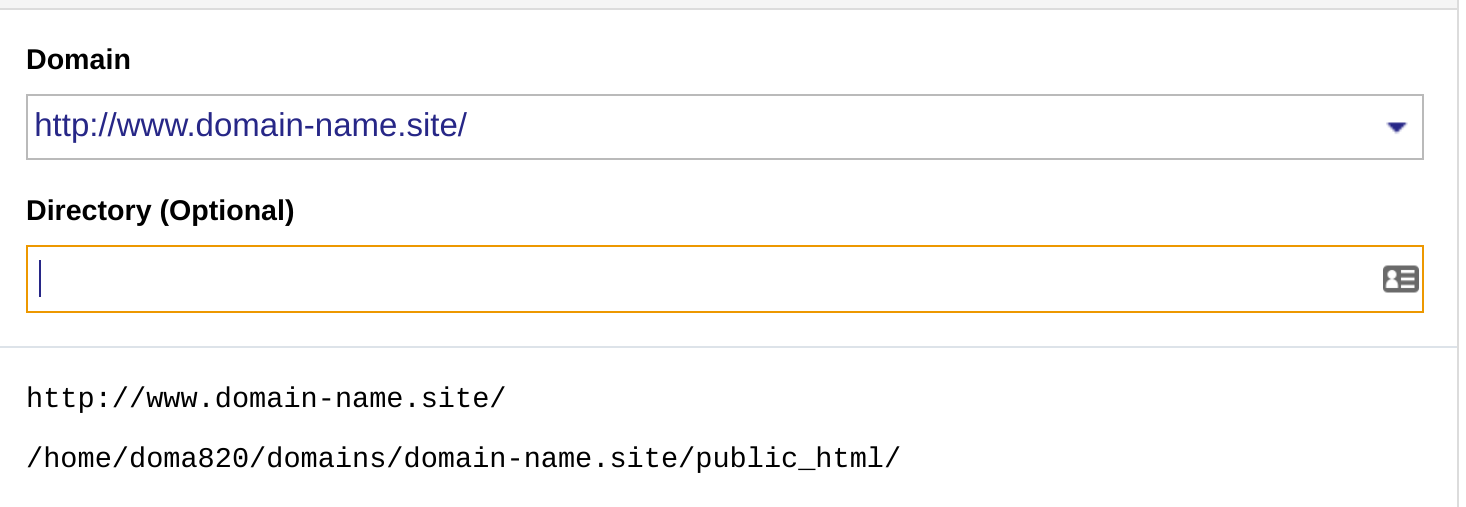Click the /home/doma820/domains path text
The height and width of the screenshot is (507, 1466).
pyautogui.click(x=214, y=459)
